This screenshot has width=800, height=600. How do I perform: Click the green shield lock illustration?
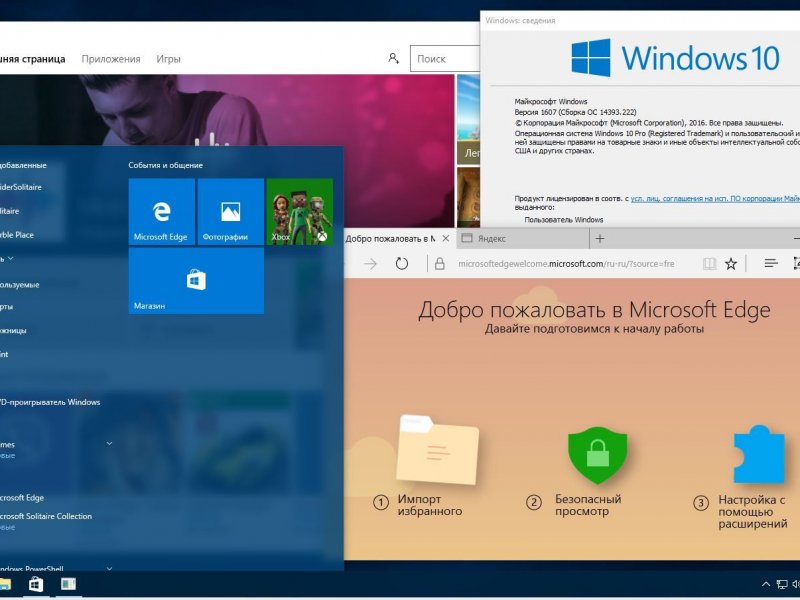pyautogui.click(x=597, y=455)
